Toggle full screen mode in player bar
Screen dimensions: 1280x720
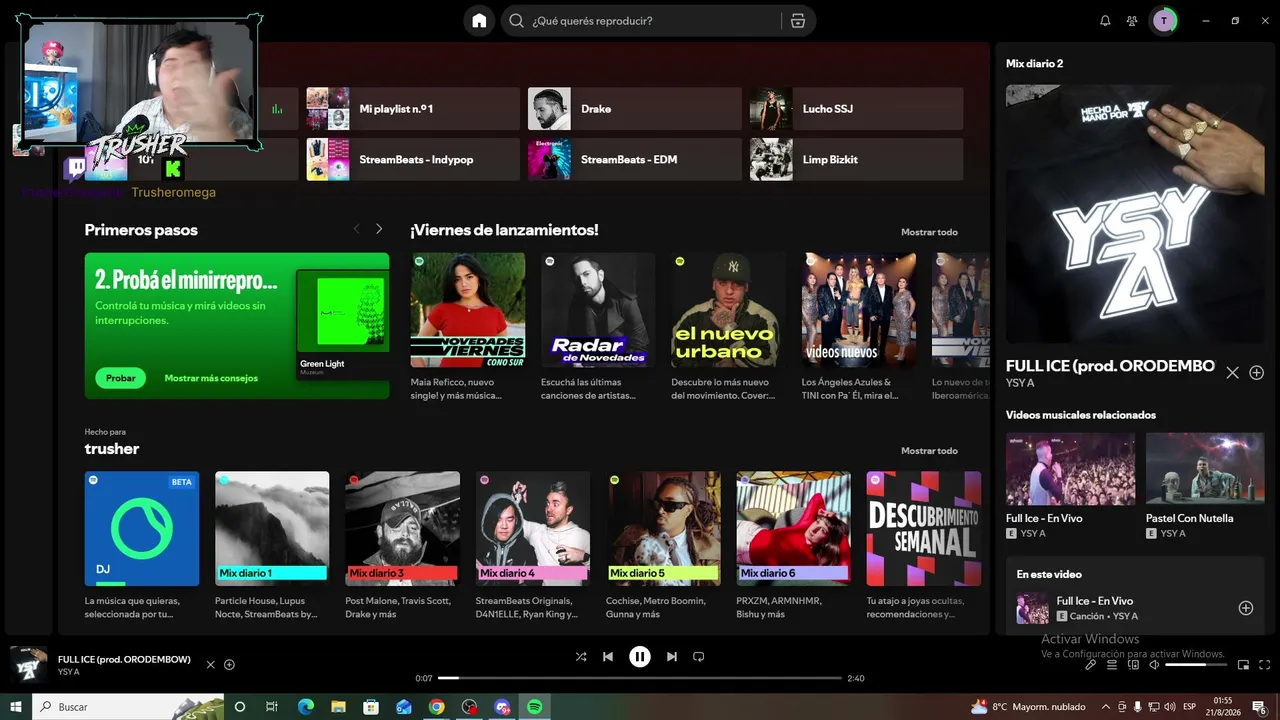pos(1265,665)
